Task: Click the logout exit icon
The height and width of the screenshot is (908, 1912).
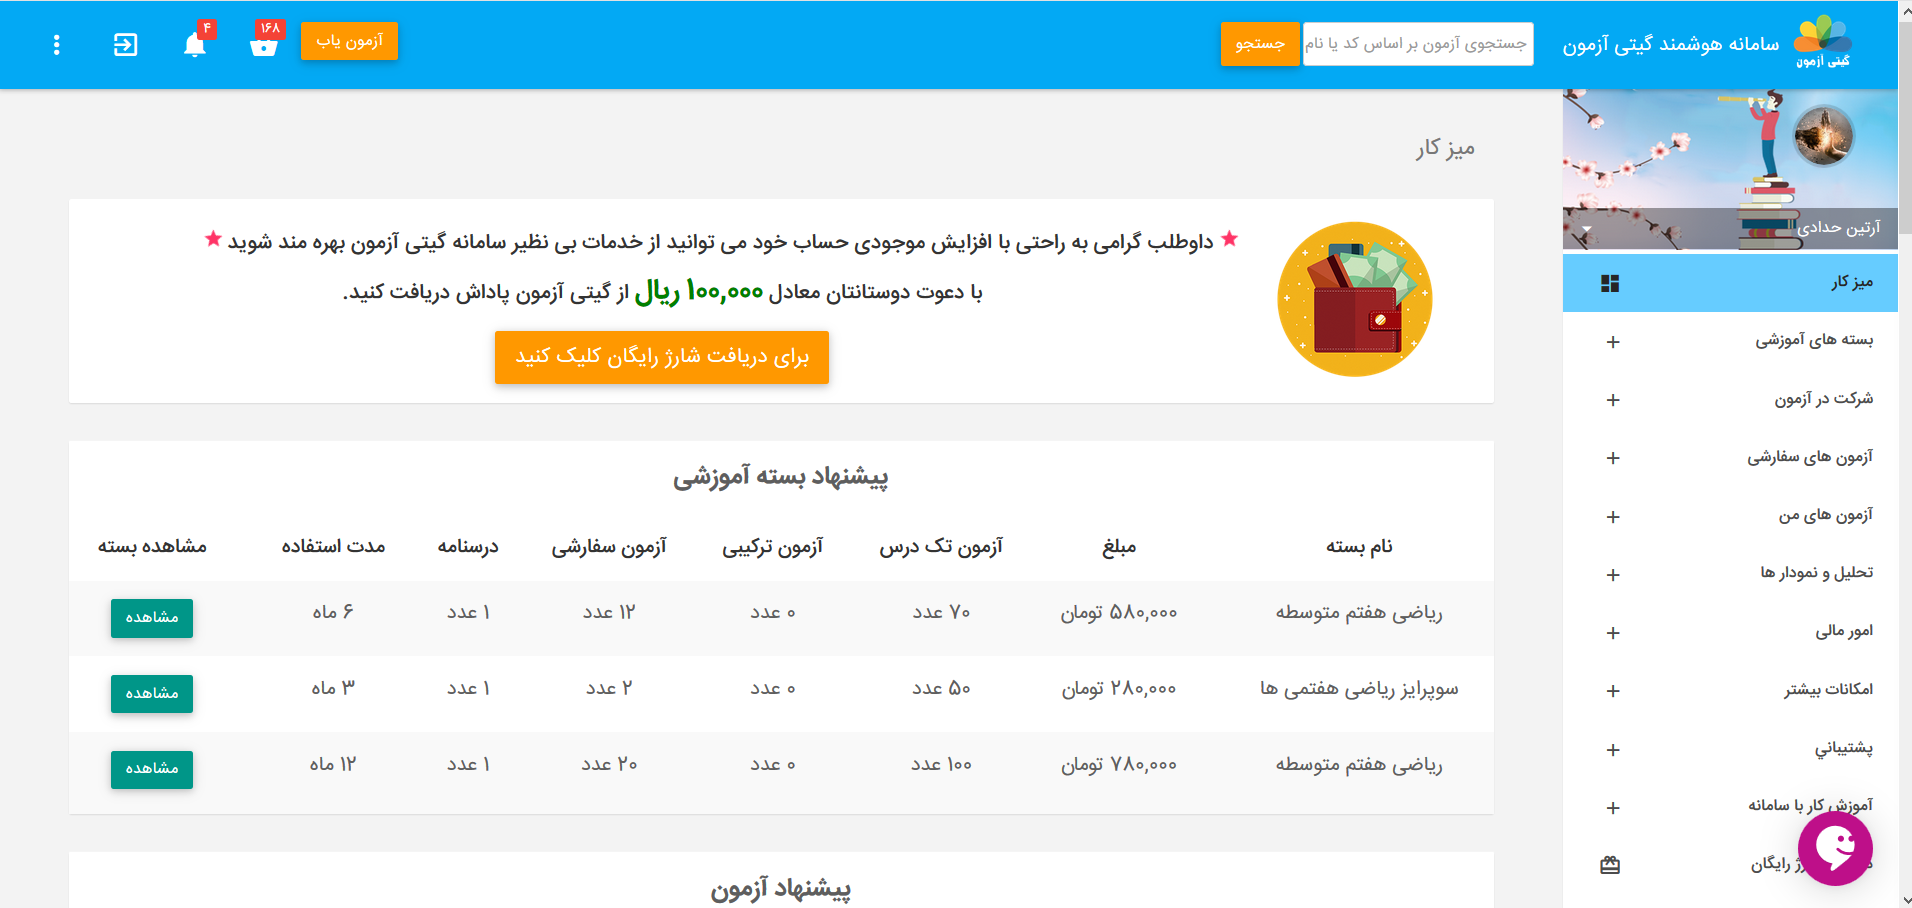Action: point(125,45)
